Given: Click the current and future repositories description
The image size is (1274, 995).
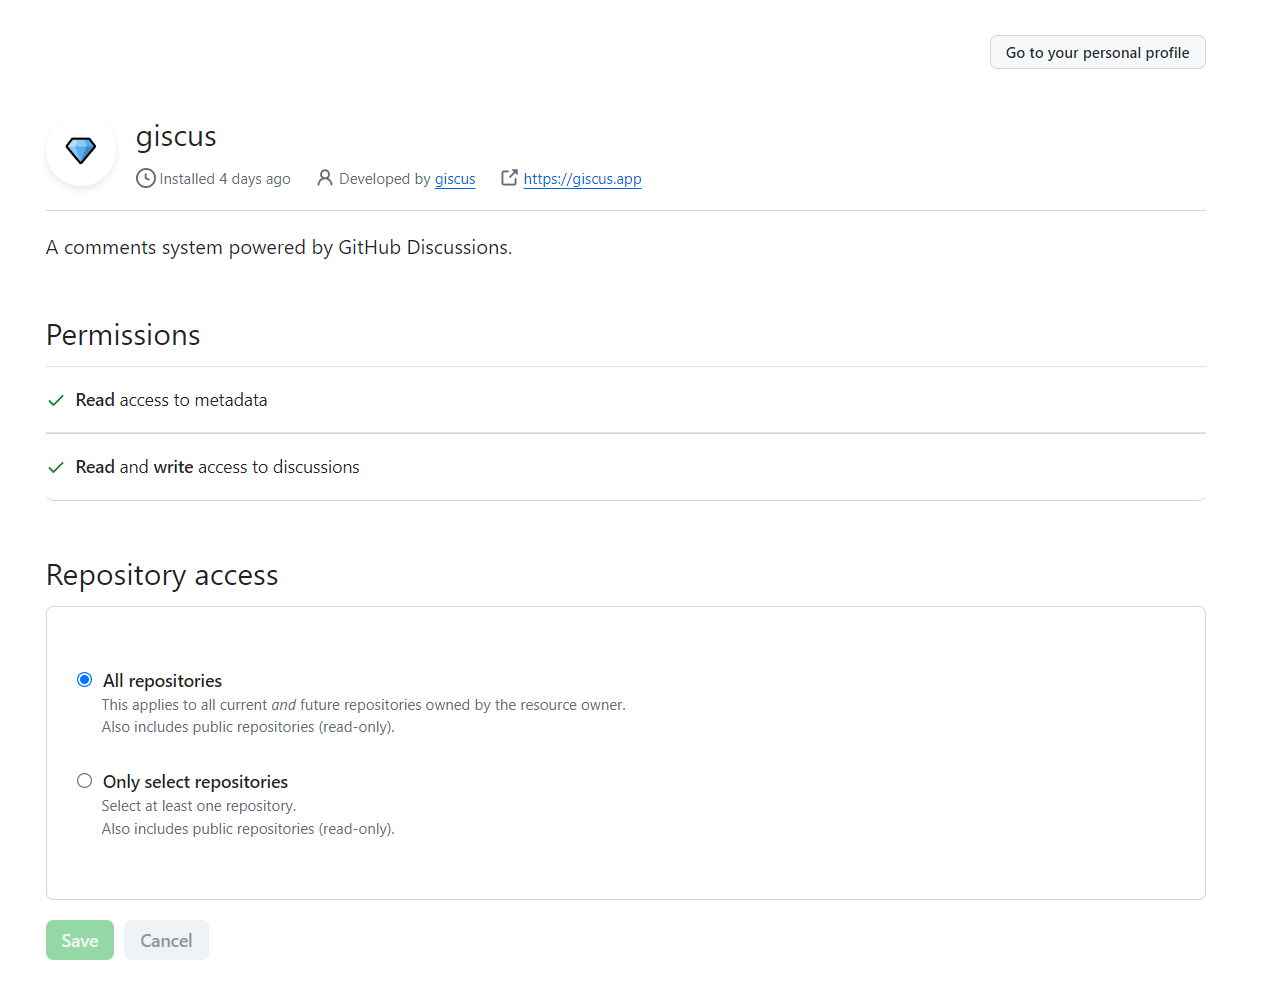Looking at the screenshot, I should (364, 705).
